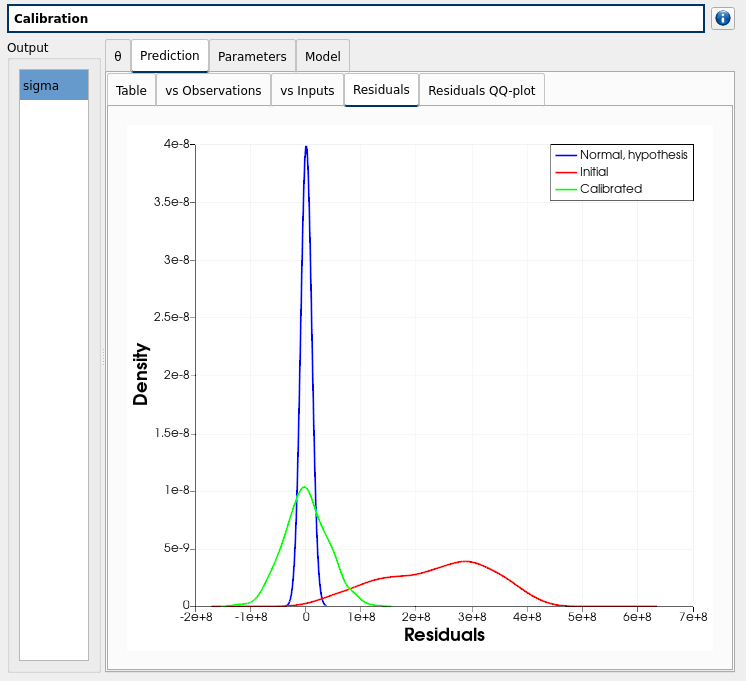746x681 pixels.
Task: Click the Density y-axis title
Action: click(141, 374)
